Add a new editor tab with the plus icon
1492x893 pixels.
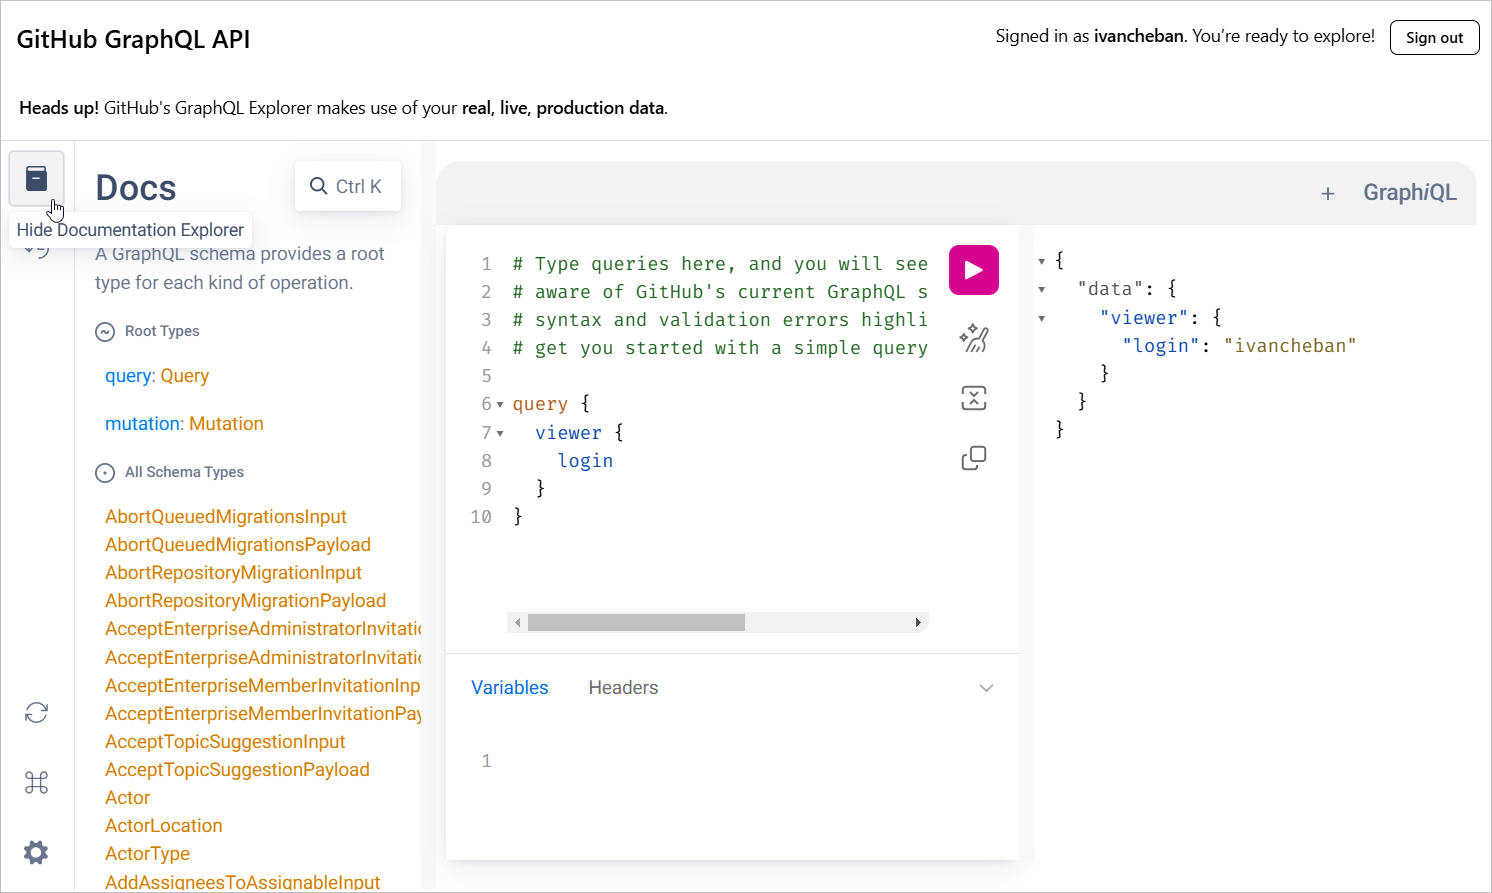pyautogui.click(x=1328, y=193)
